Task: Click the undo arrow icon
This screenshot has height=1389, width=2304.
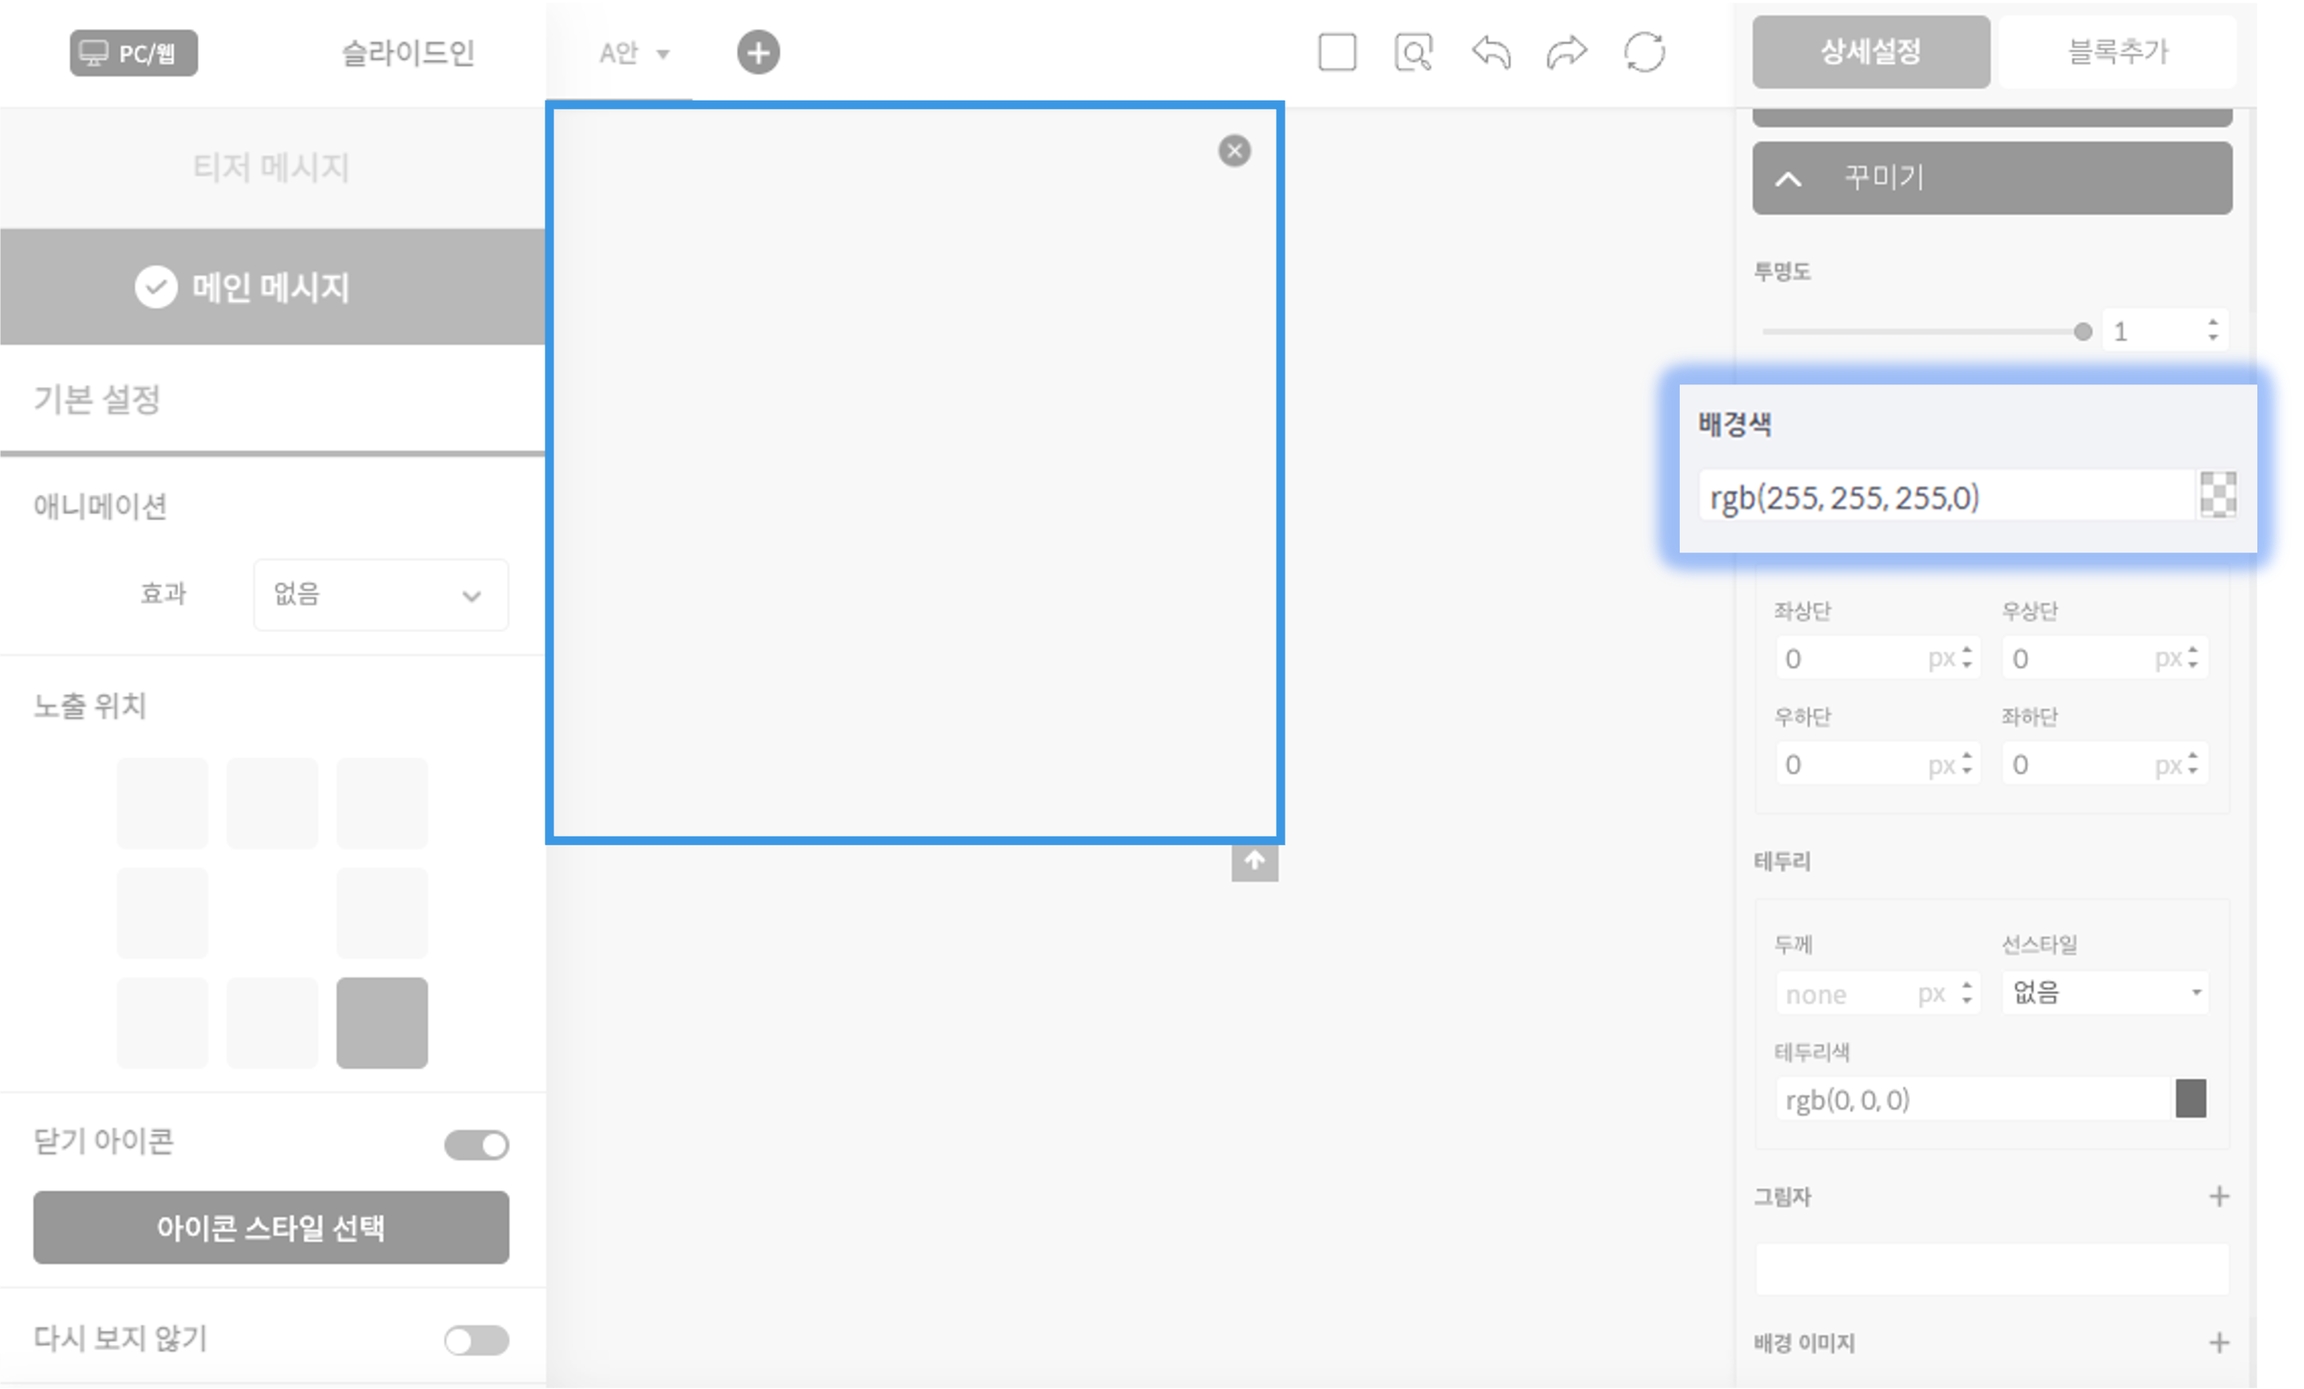Action: pos(1490,52)
